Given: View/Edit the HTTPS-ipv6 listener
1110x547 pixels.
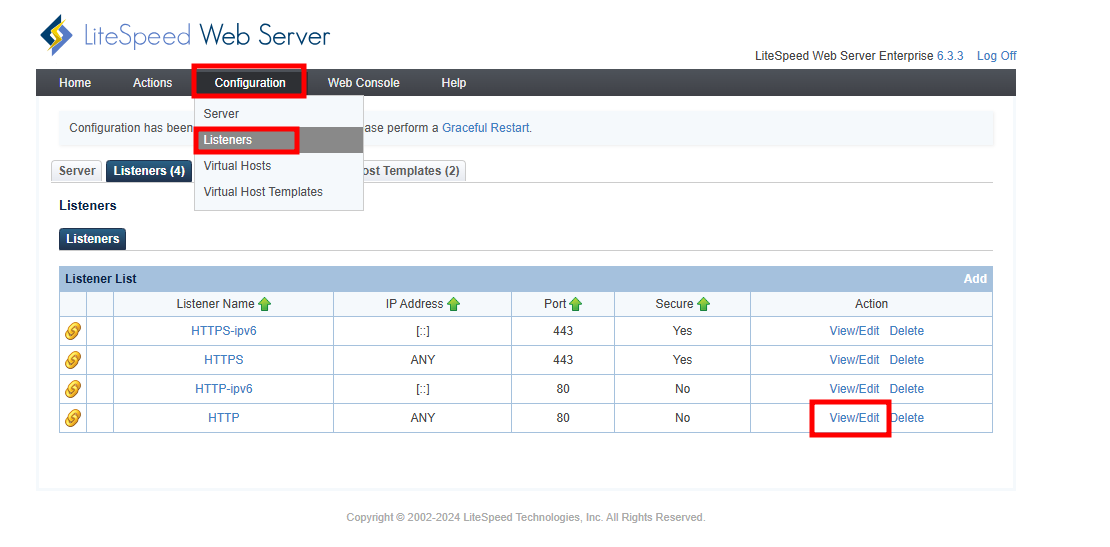Looking at the screenshot, I should click(854, 330).
